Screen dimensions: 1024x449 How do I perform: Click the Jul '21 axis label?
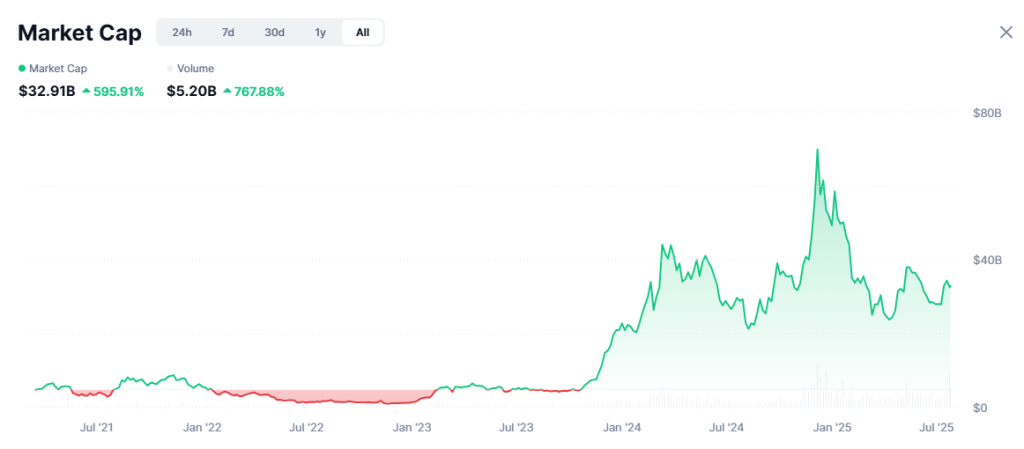[97, 429]
